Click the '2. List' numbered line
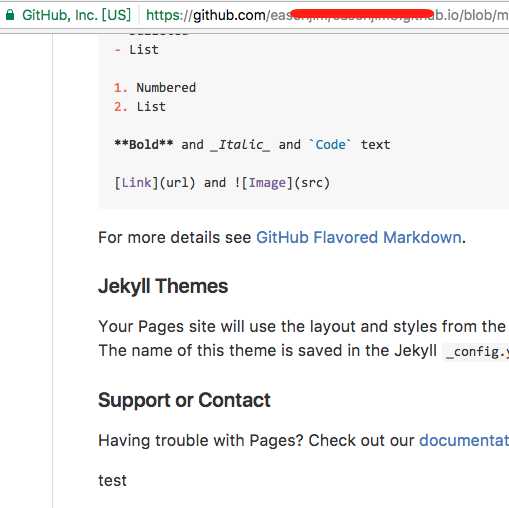The width and height of the screenshot is (509, 508). point(140,107)
